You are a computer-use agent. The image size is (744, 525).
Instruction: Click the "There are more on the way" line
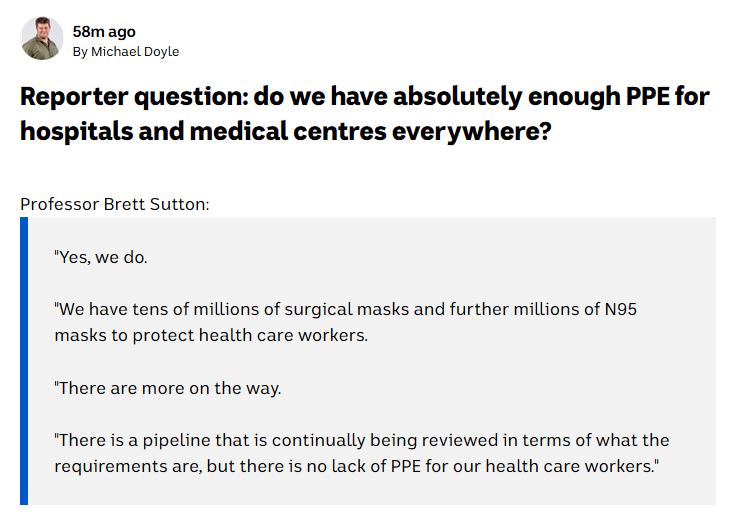(x=168, y=388)
